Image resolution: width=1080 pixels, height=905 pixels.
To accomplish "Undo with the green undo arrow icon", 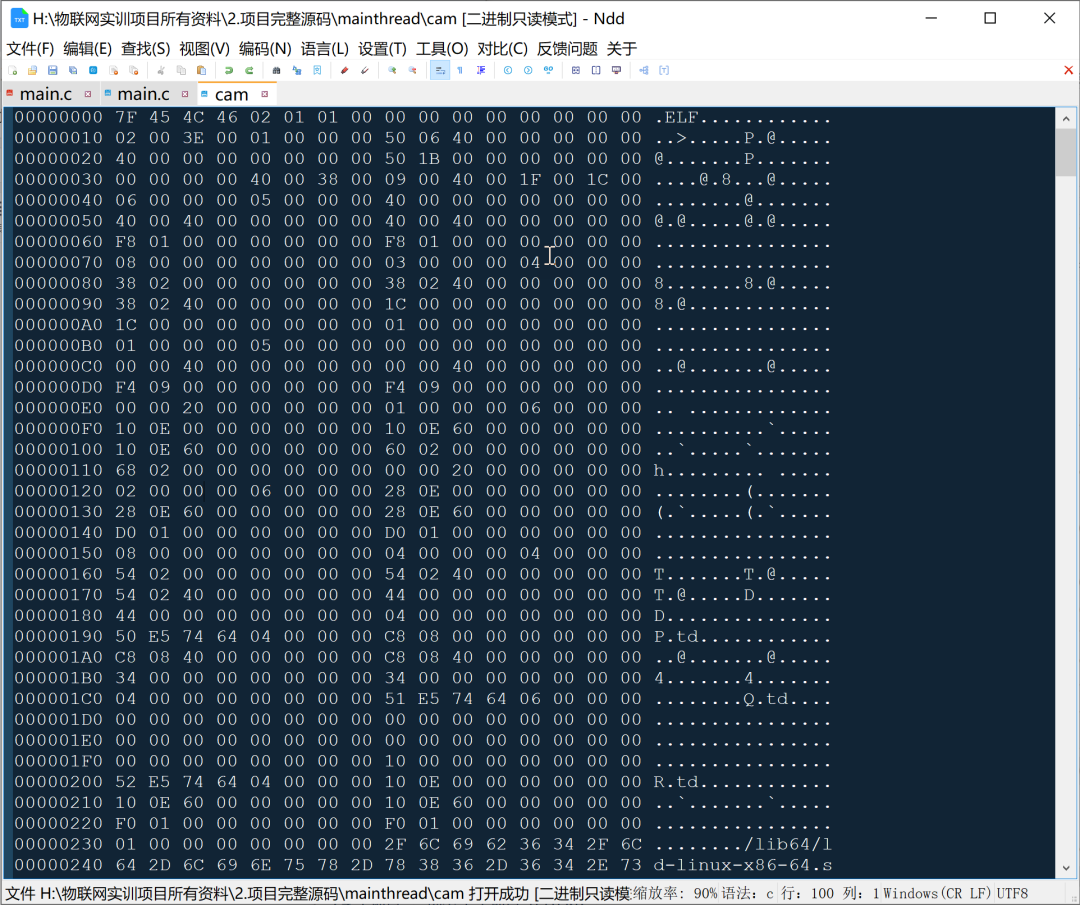I will tap(230, 70).
